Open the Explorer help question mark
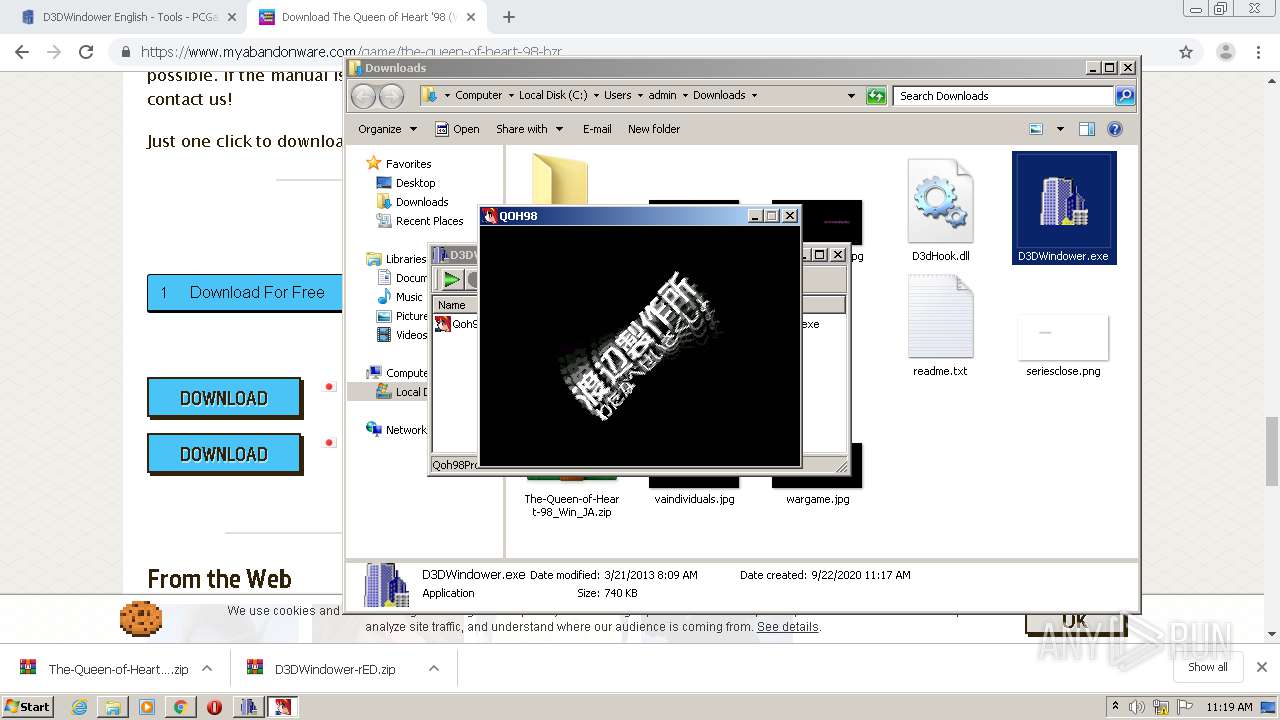The width and height of the screenshot is (1280, 720). tap(1115, 129)
